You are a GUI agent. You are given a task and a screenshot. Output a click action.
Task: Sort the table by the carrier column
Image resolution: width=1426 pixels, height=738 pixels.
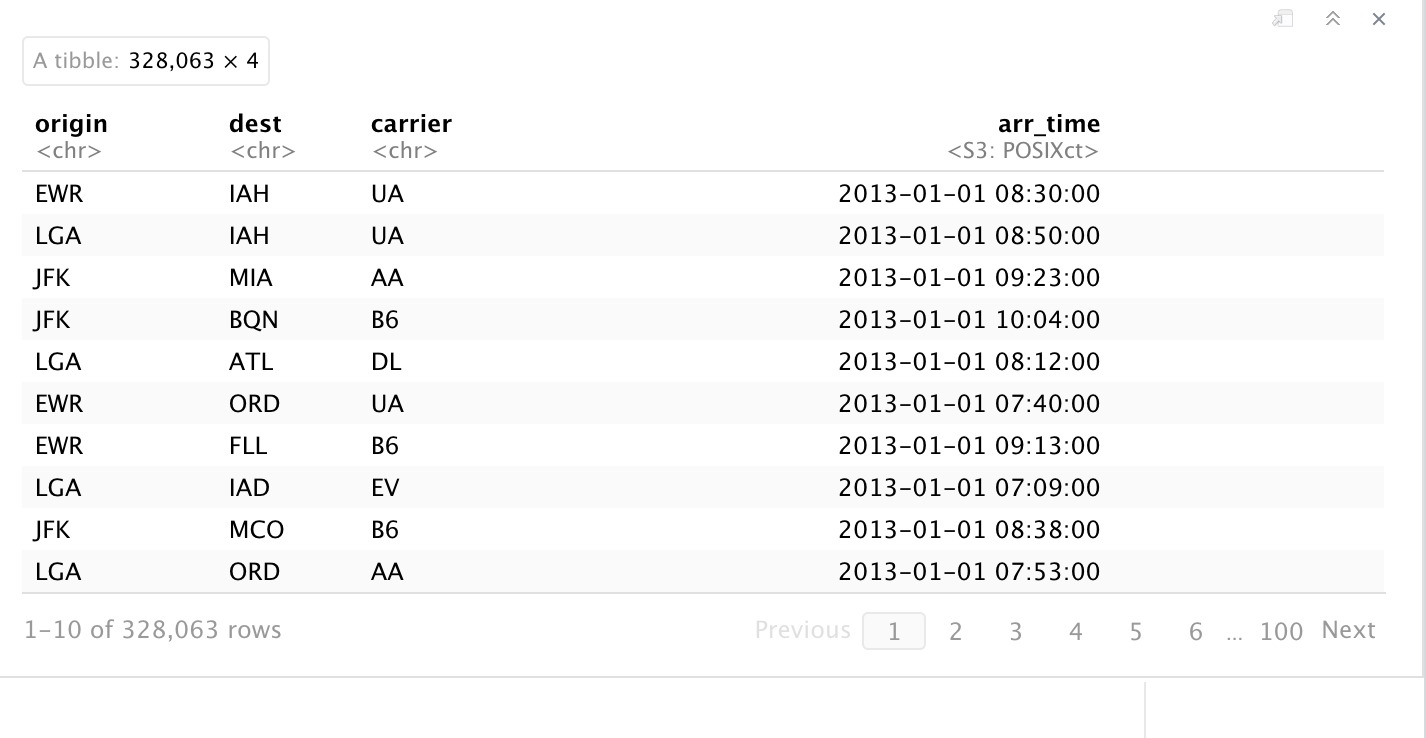click(x=411, y=123)
